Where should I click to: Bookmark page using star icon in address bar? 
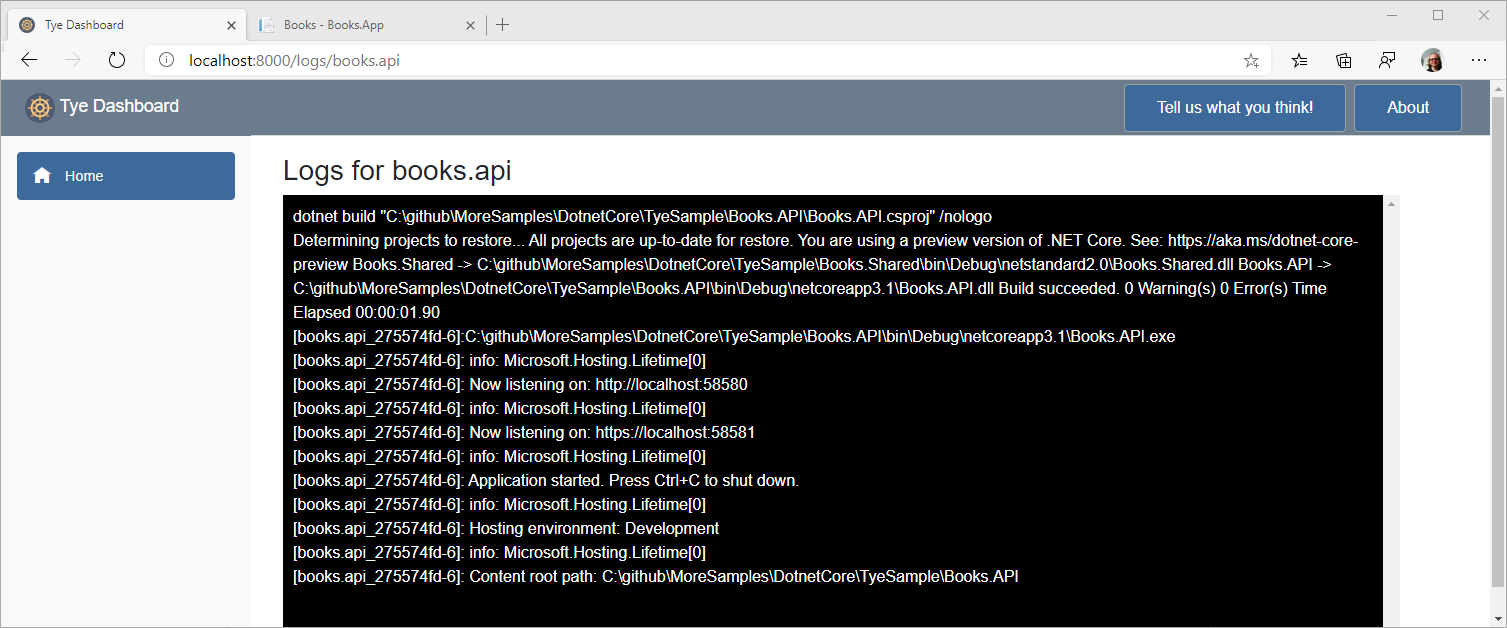pyautogui.click(x=1251, y=61)
